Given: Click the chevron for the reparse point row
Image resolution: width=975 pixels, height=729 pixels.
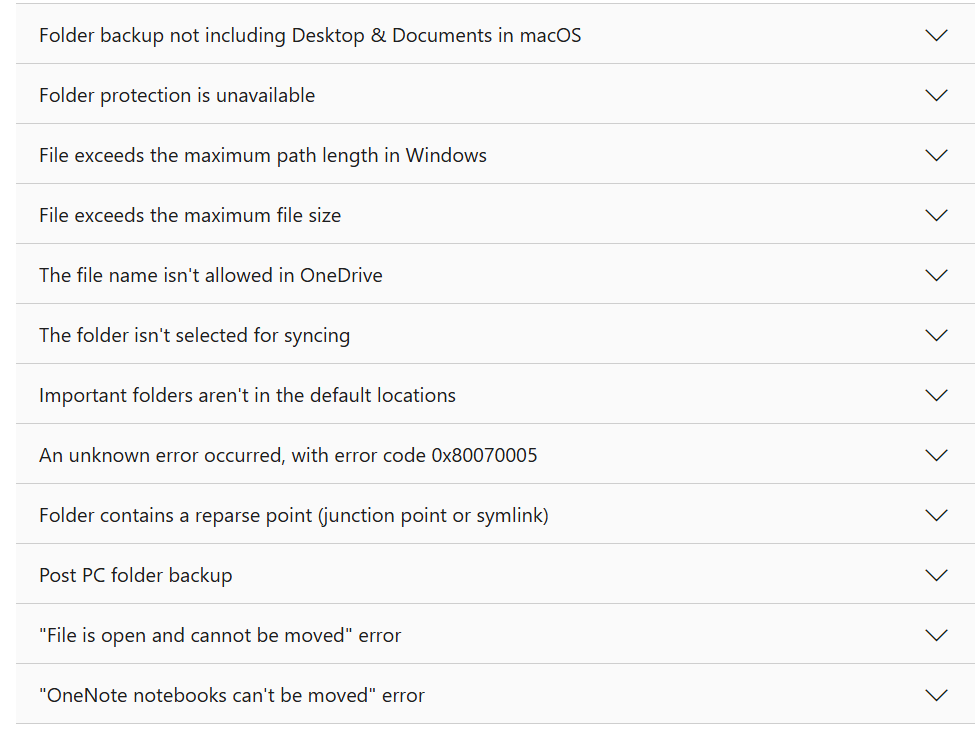Looking at the screenshot, I should tap(936, 514).
